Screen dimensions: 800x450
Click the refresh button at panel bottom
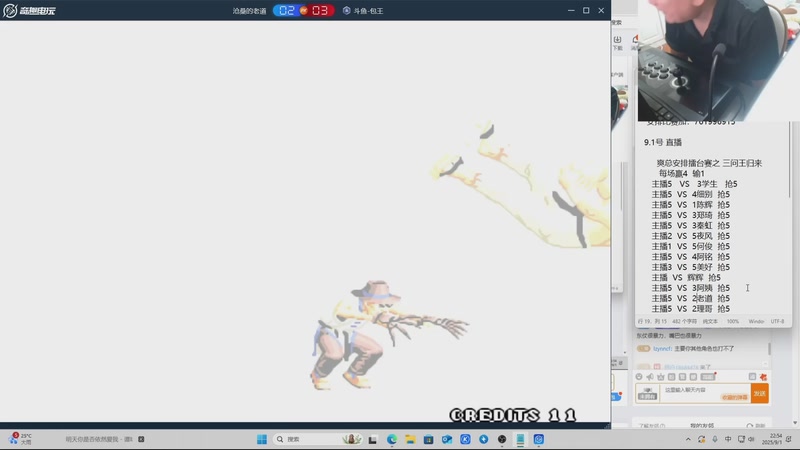(x=756, y=426)
